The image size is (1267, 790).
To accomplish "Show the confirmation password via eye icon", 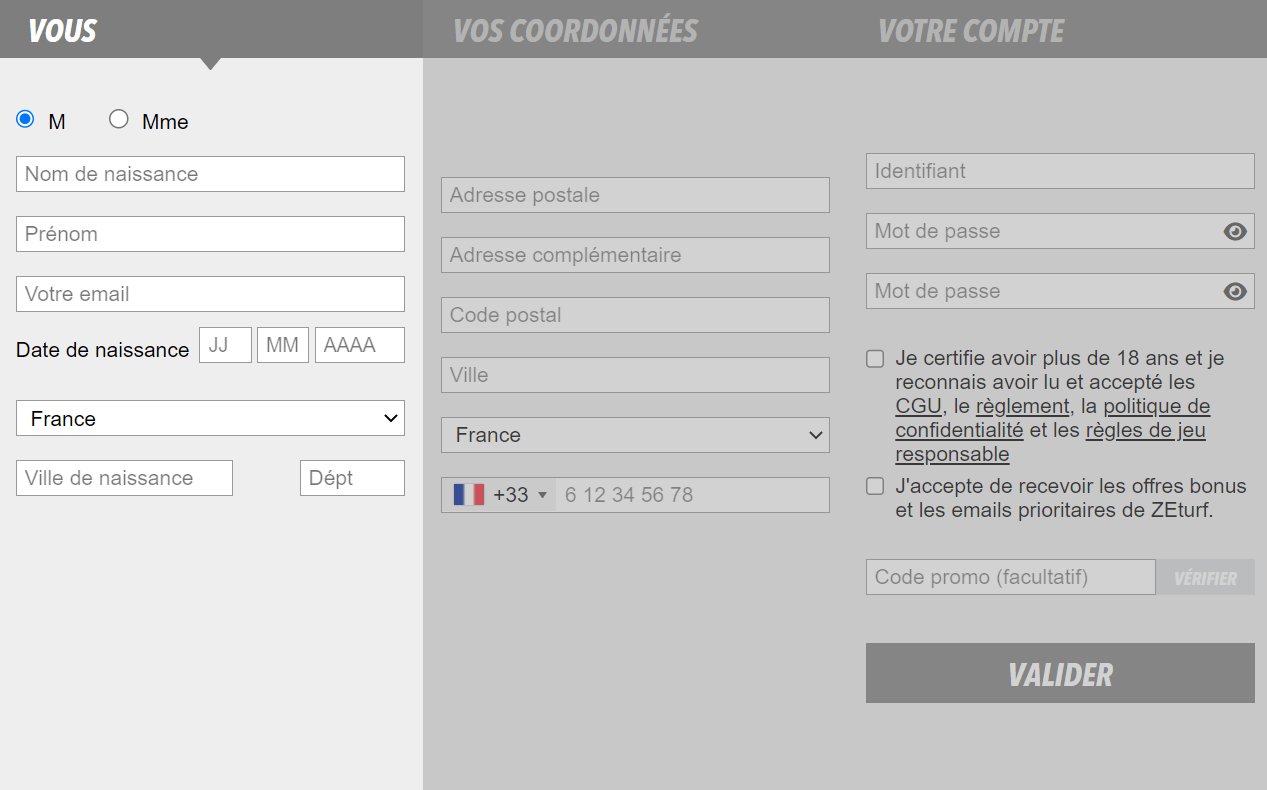I will tap(1235, 291).
